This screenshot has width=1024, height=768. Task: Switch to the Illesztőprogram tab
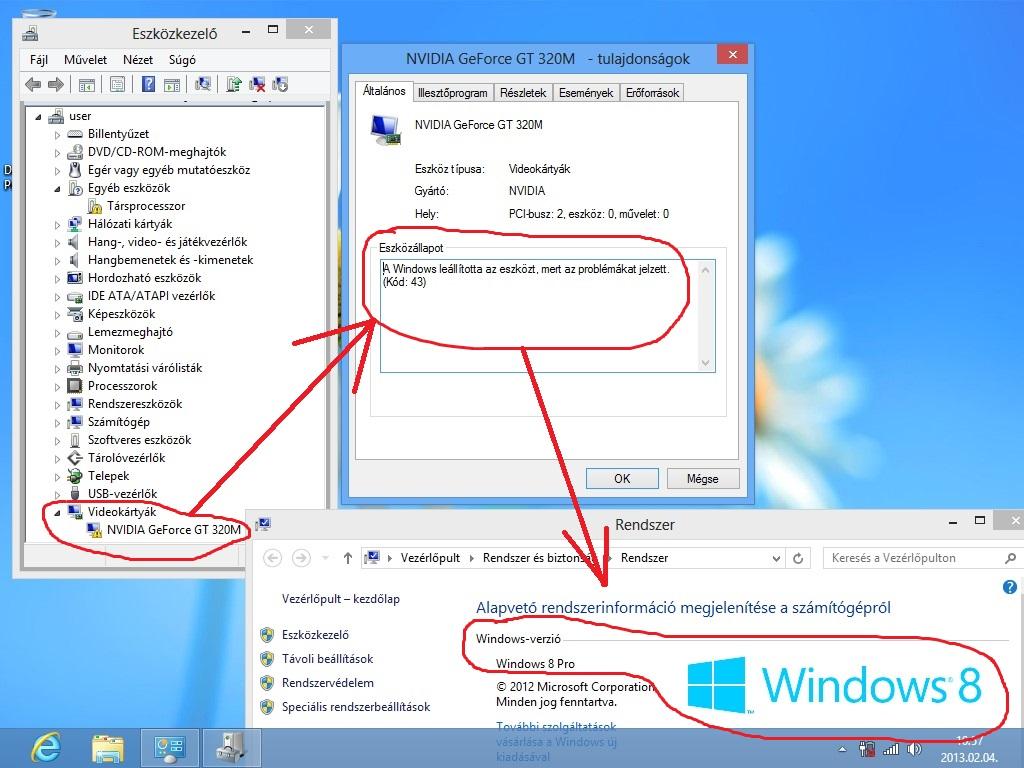point(453,93)
